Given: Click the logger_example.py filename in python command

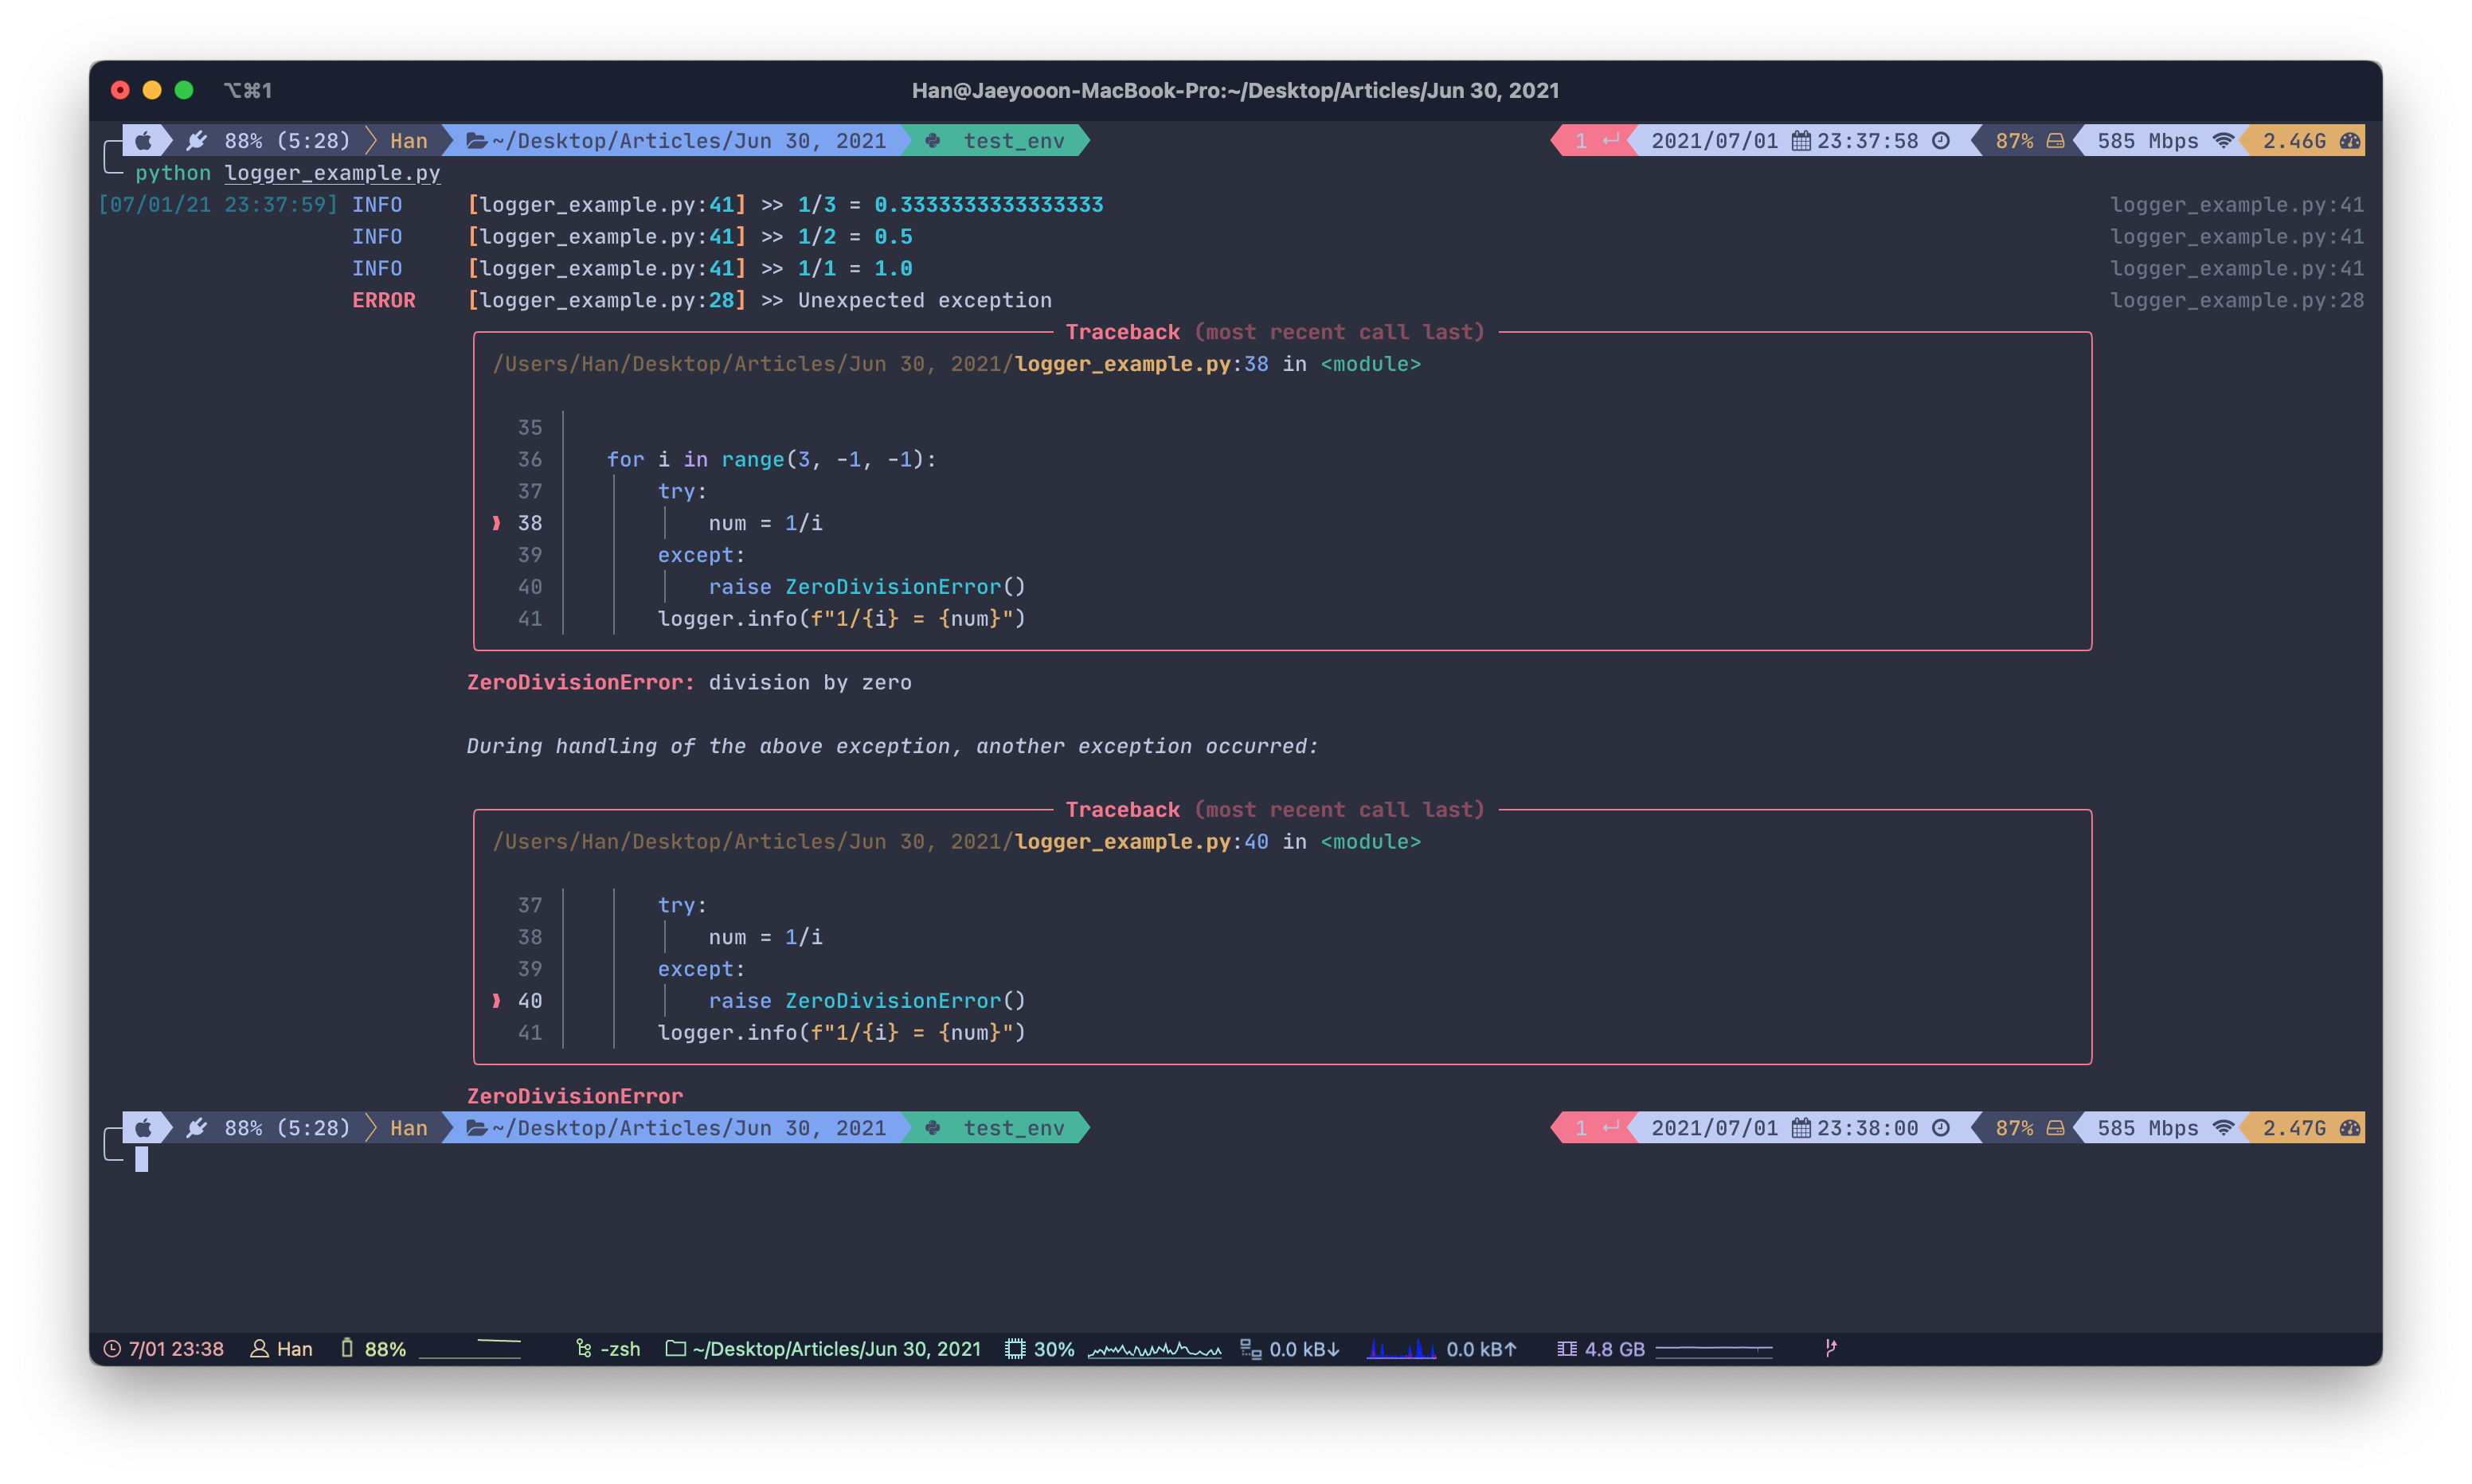Looking at the screenshot, I should 332,173.
